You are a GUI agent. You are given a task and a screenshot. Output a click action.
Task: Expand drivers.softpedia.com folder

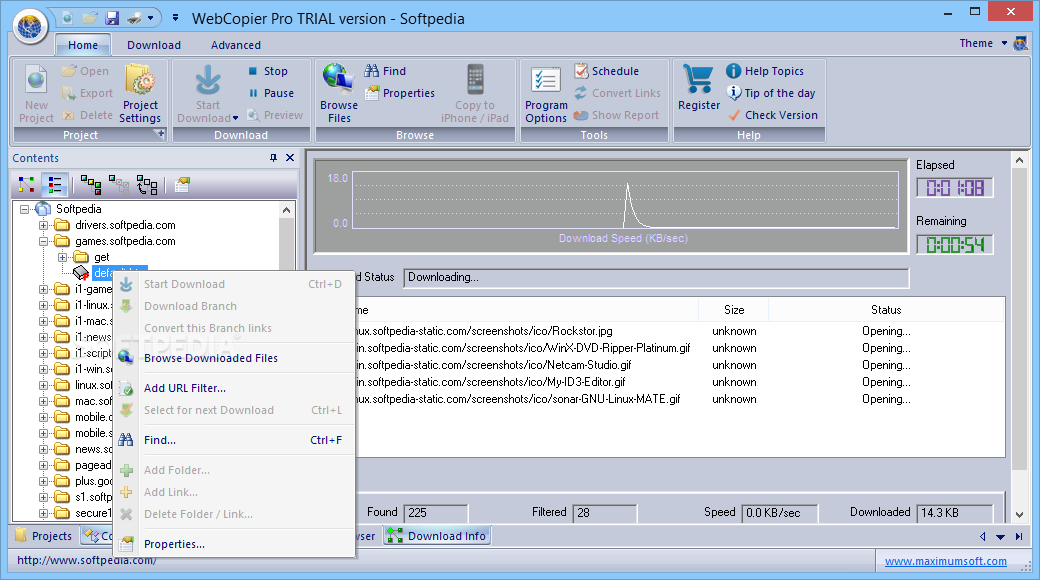click(43, 225)
